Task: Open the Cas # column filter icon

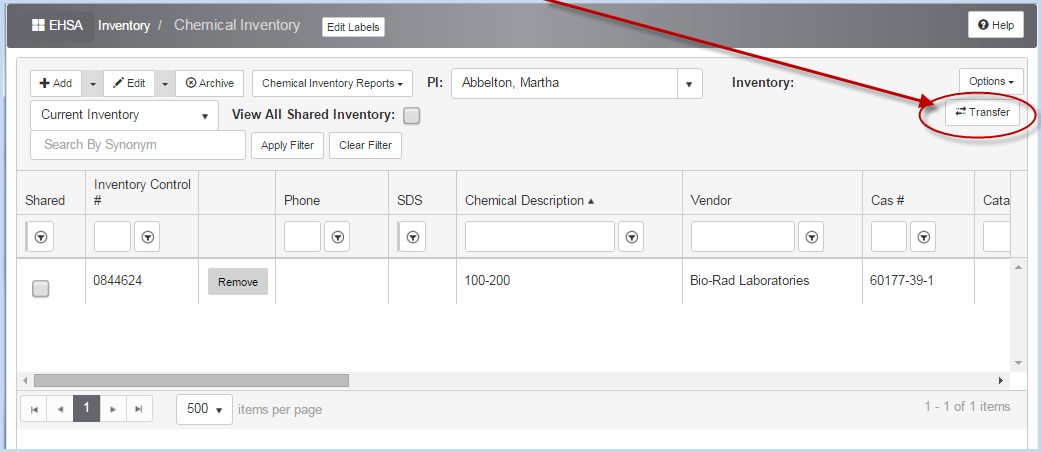Action: point(923,237)
